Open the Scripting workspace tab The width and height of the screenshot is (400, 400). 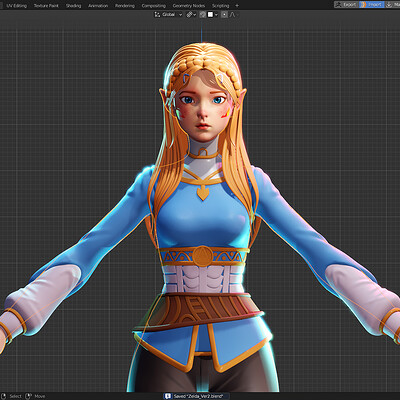(x=220, y=6)
